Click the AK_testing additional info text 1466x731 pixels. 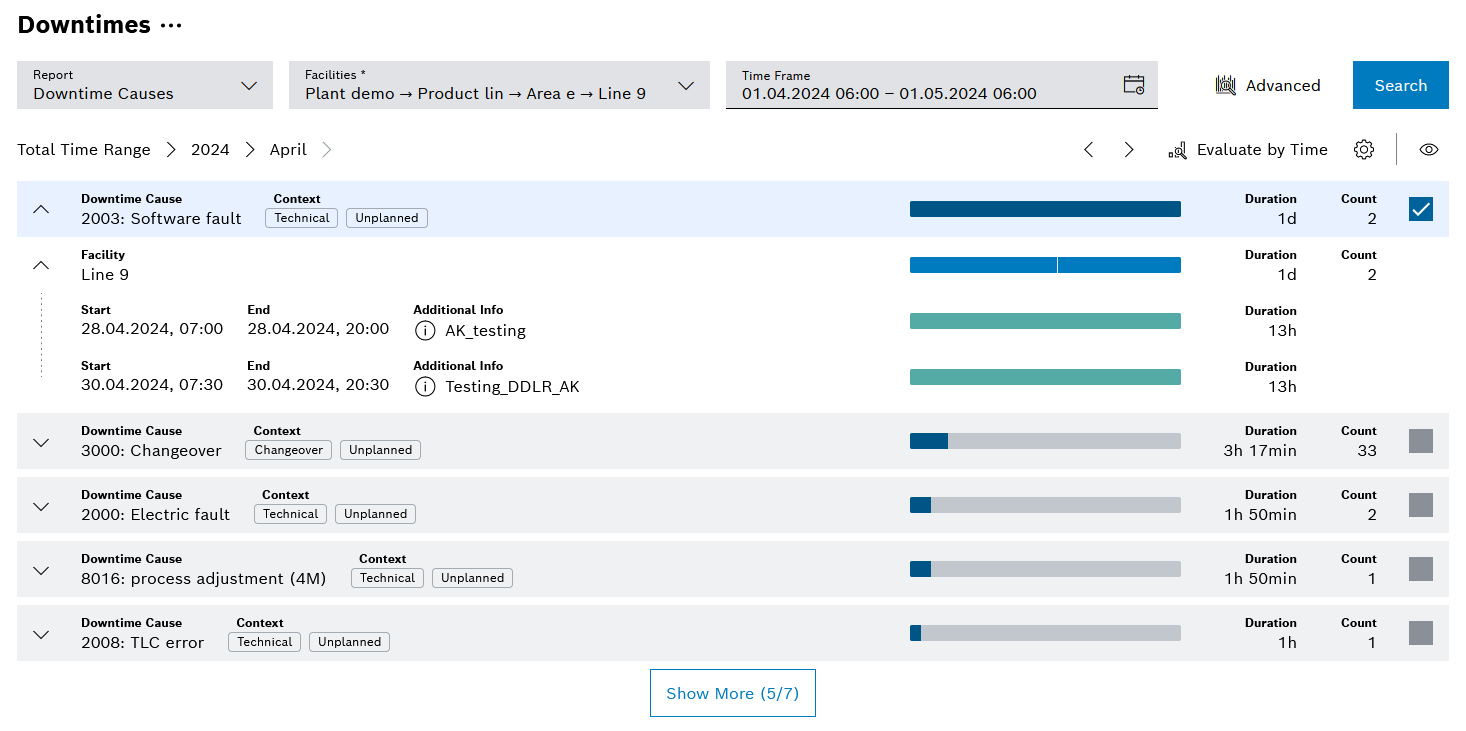[x=485, y=331]
